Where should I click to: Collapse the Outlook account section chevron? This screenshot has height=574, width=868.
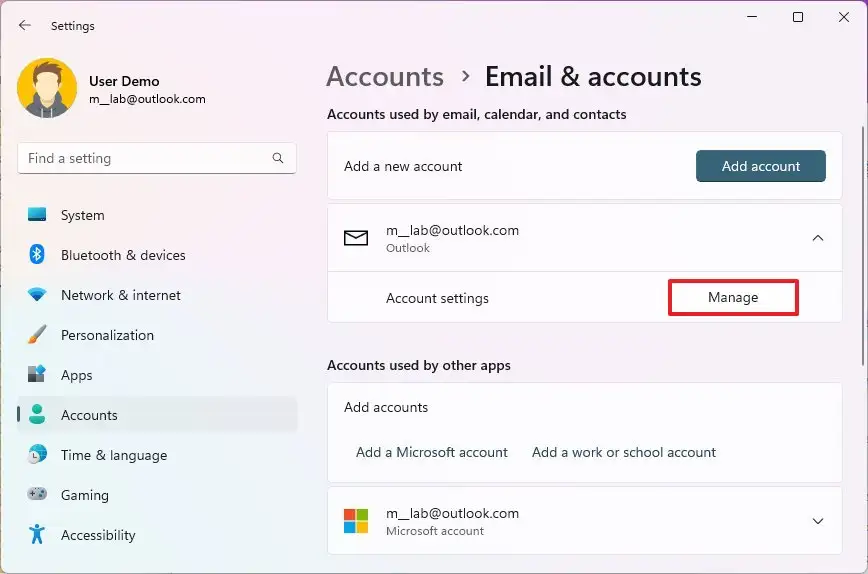(818, 238)
